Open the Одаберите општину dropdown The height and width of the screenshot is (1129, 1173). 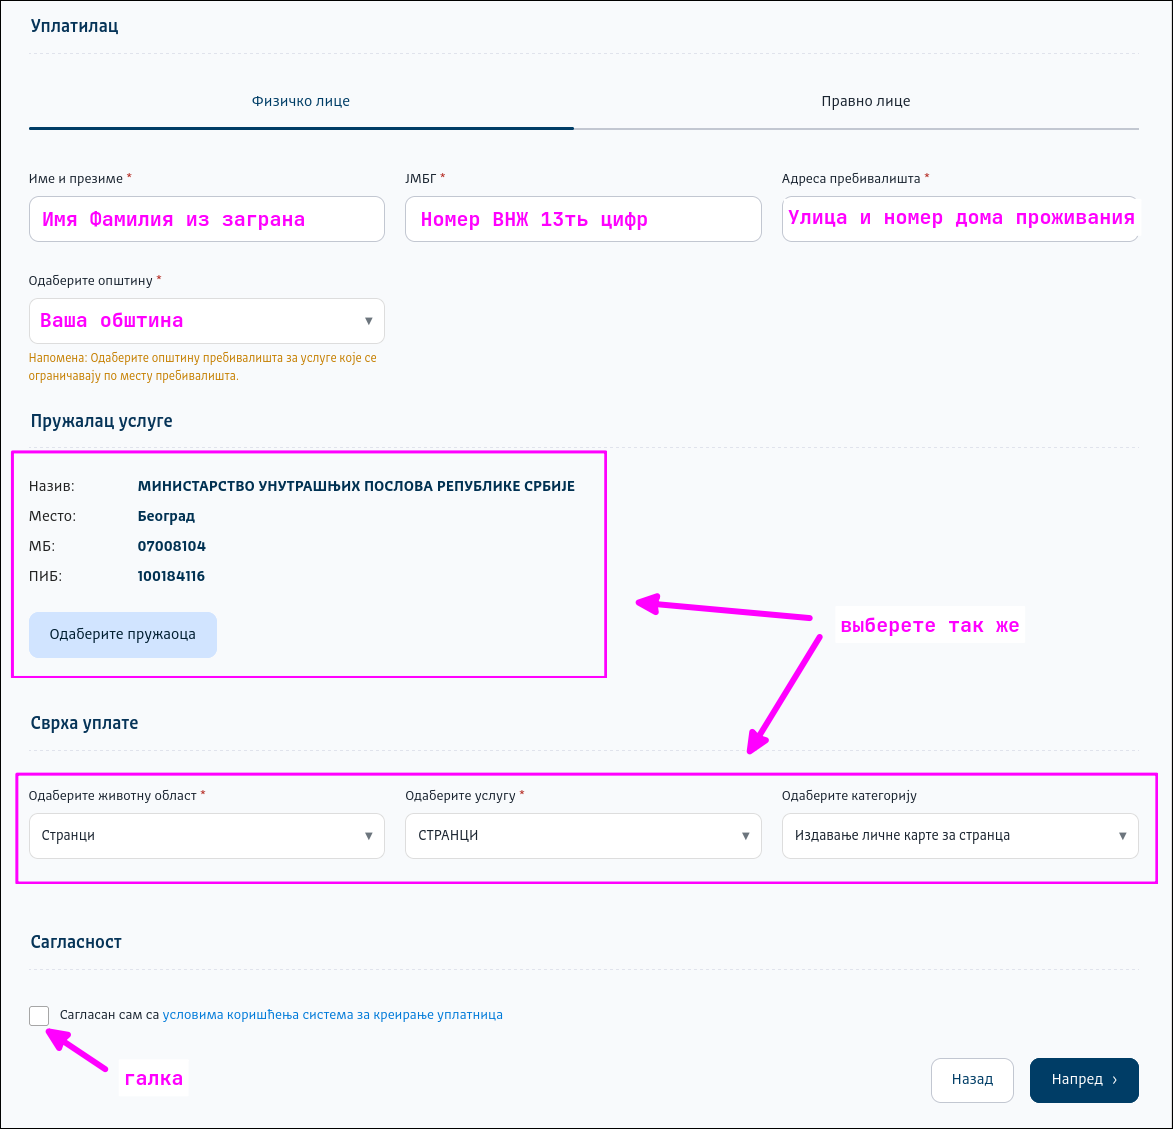pos(206,321)
